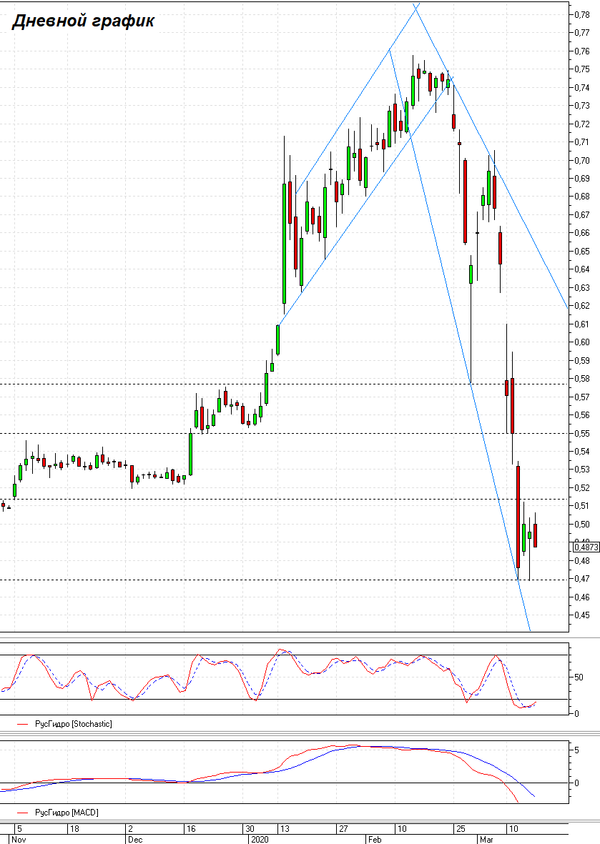Click the Nov month label on the time axis
Viewport: 600px width, 844px height.
coord(18,839)
